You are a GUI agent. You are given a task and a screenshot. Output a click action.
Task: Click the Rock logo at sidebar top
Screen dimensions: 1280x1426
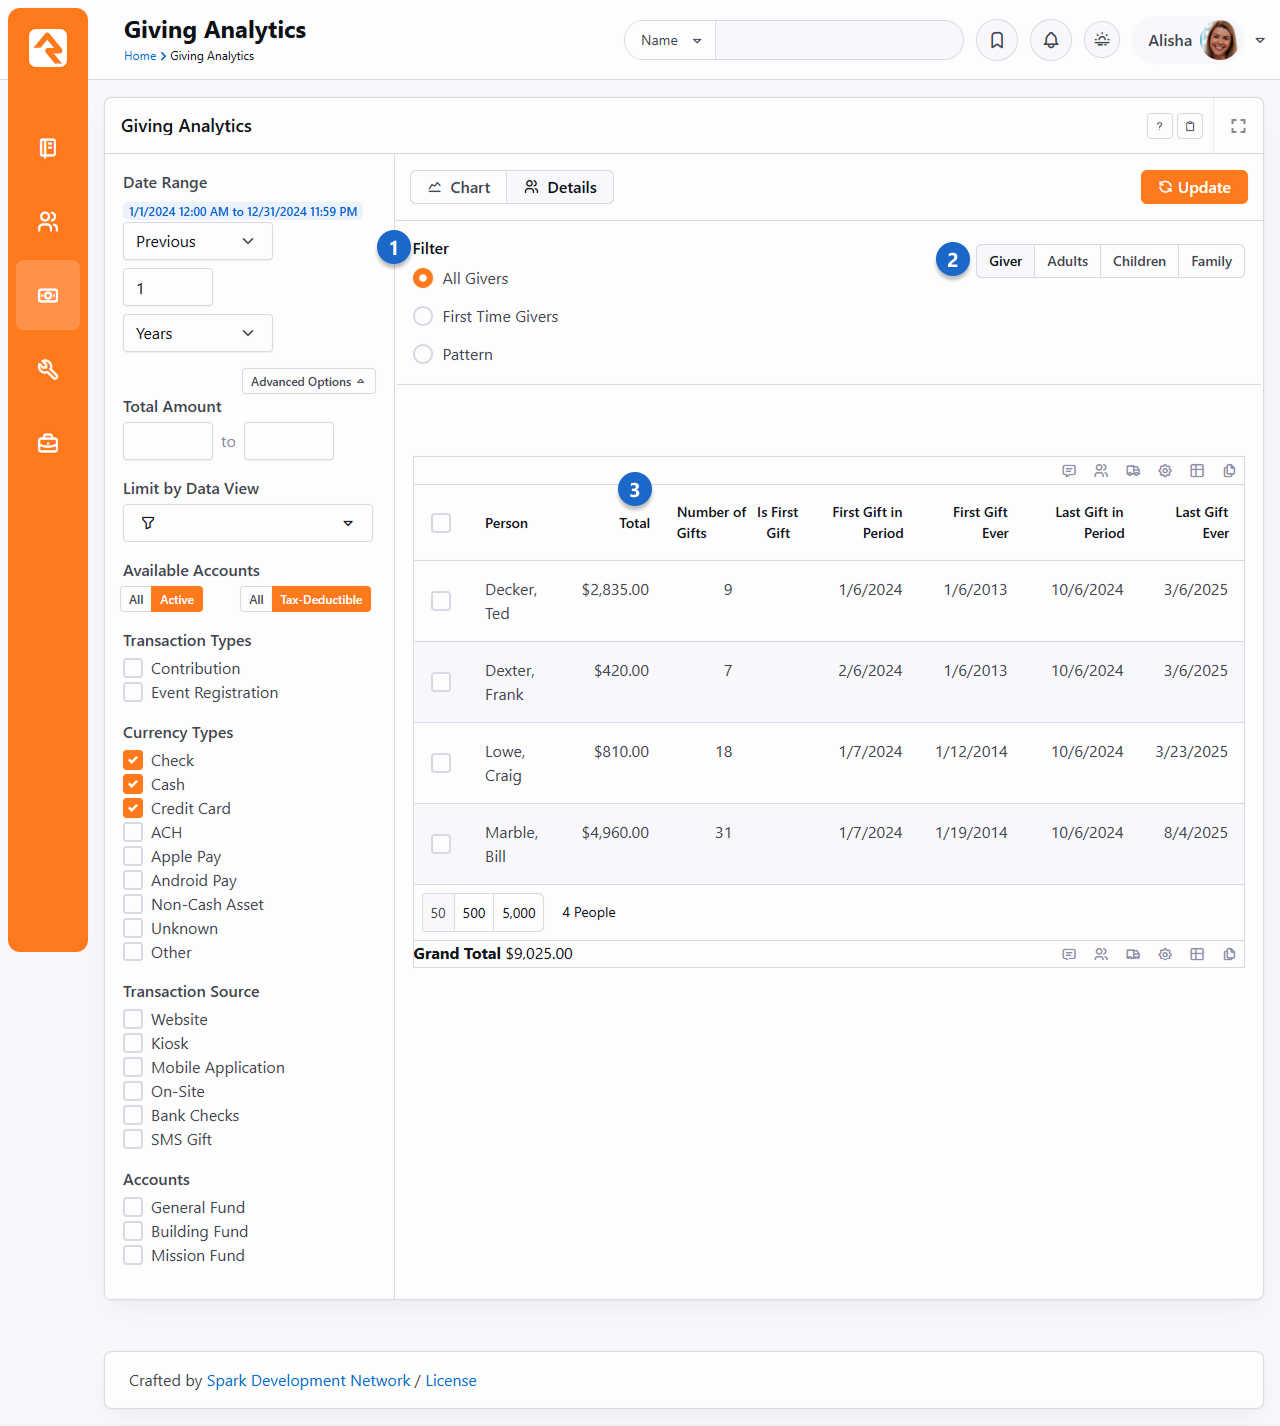48,47
